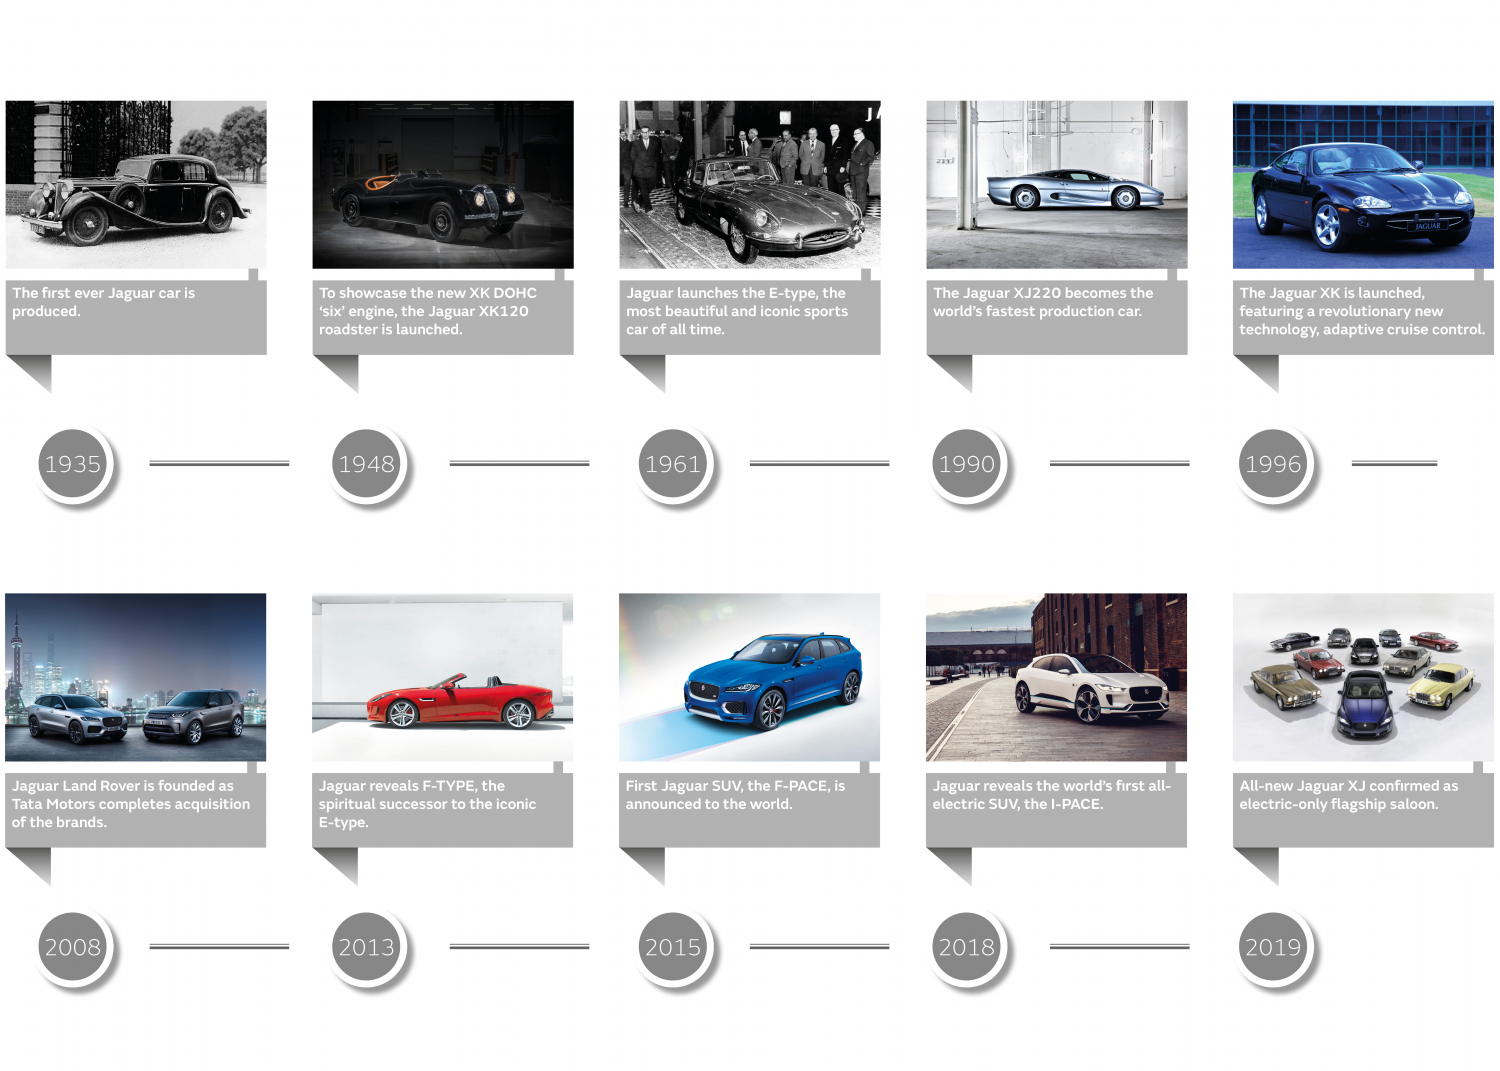Open the Jaguar XK120 roadster photo
Viewport: 1500px width, 1071px height.
[x=443, y=184]
